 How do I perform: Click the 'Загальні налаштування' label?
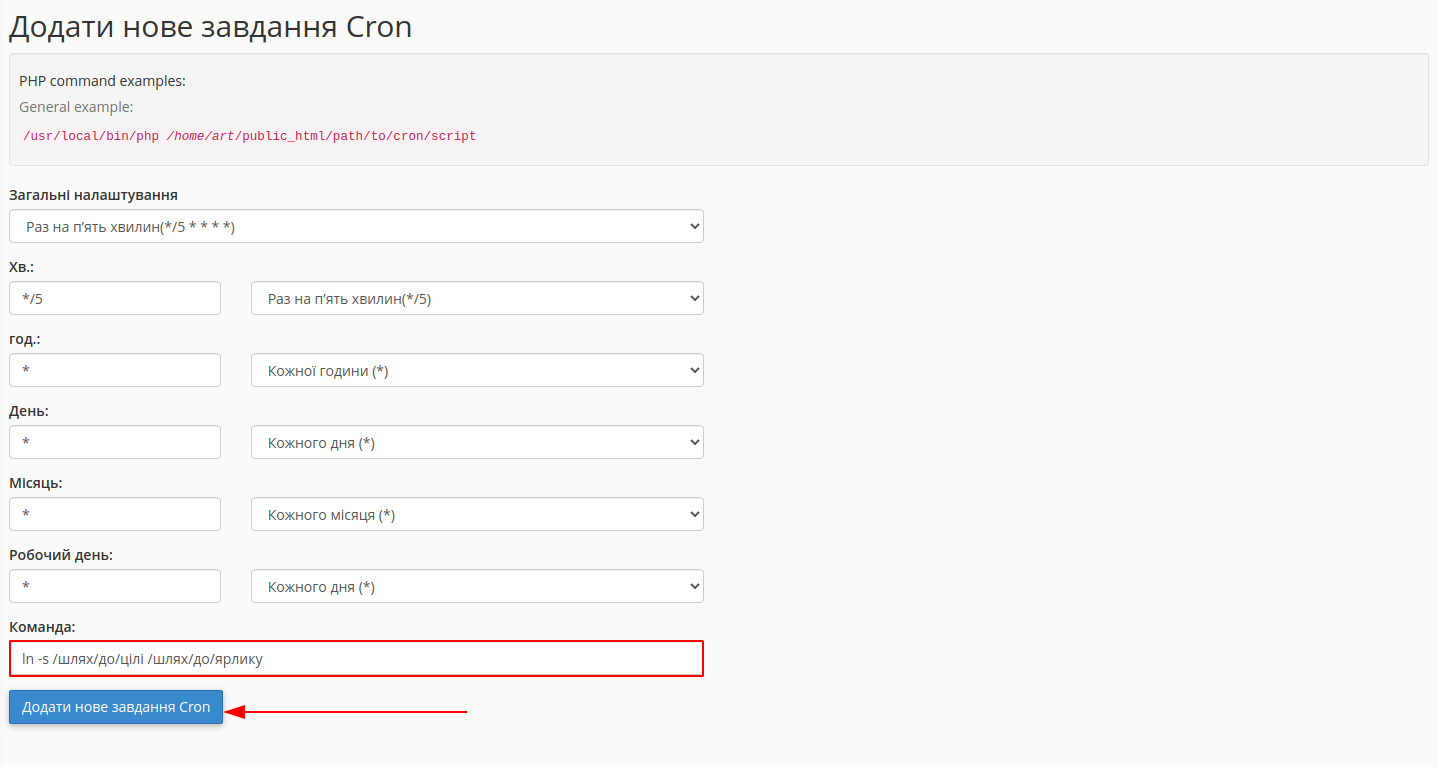93,195
